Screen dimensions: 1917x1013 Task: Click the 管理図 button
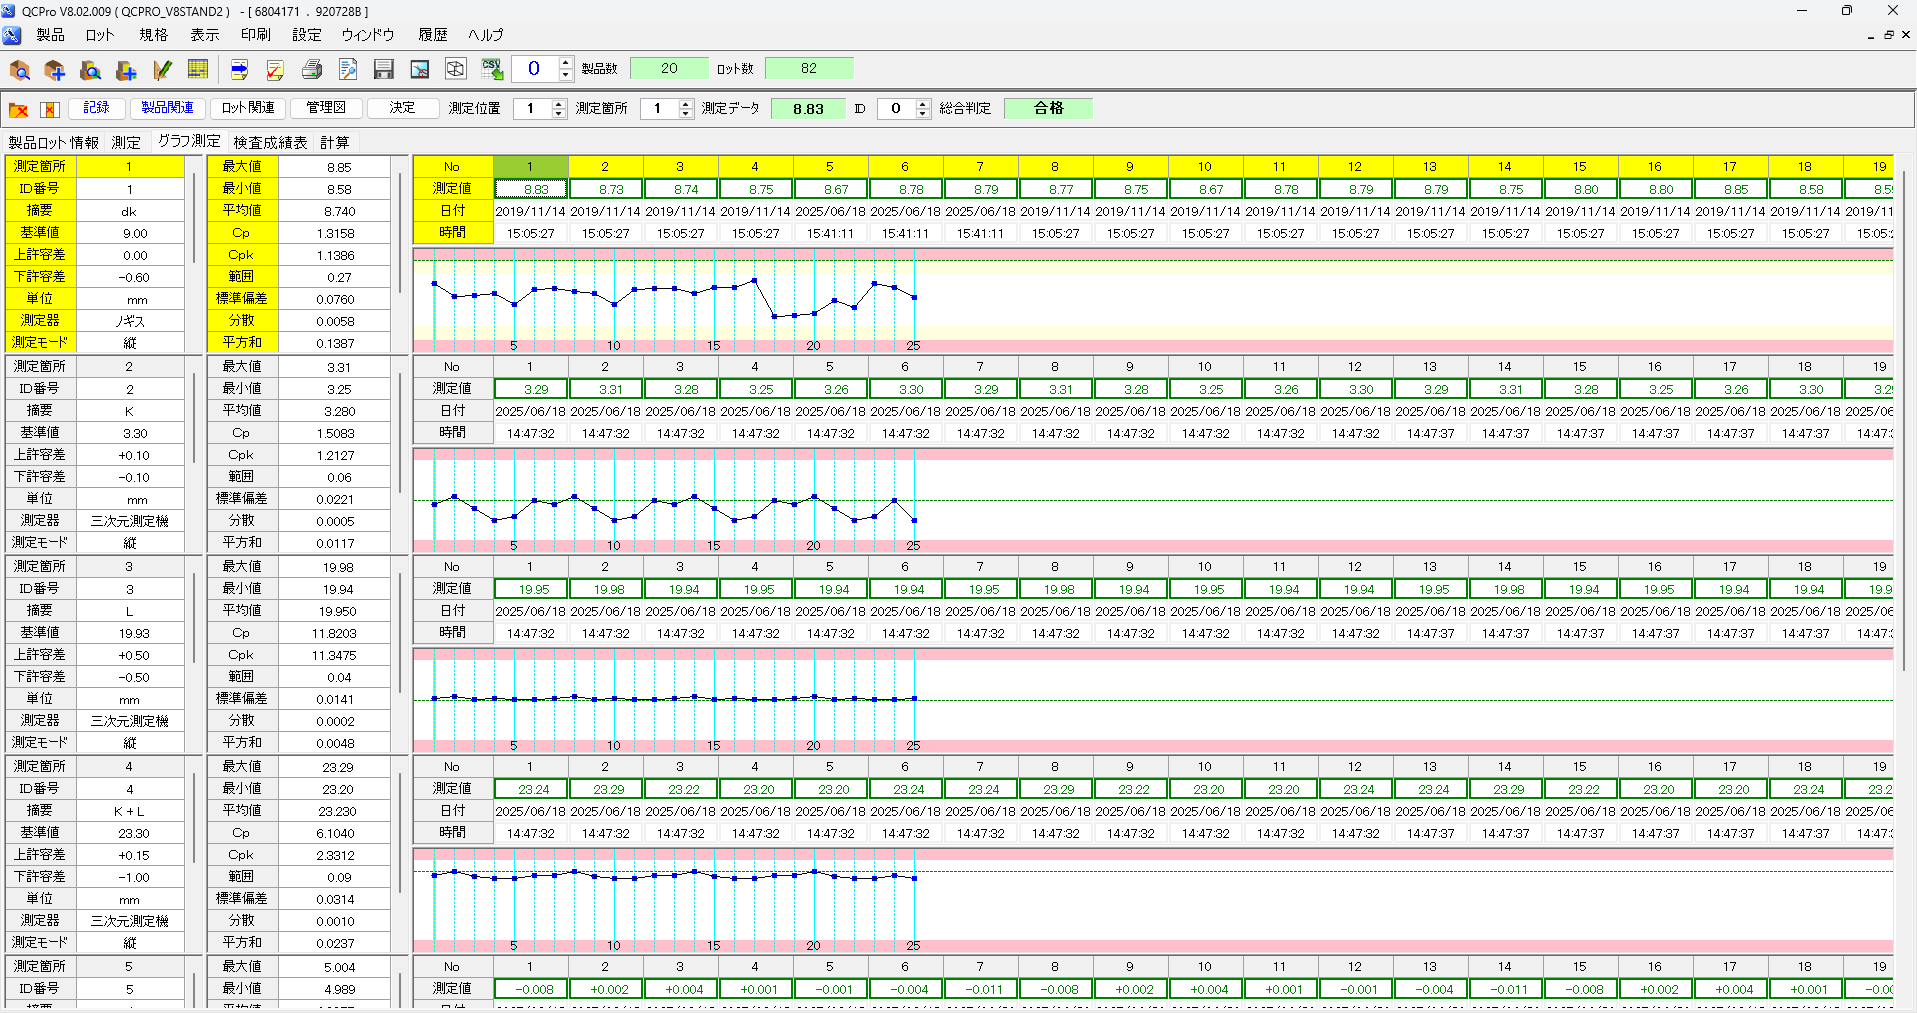click(326, 108)
